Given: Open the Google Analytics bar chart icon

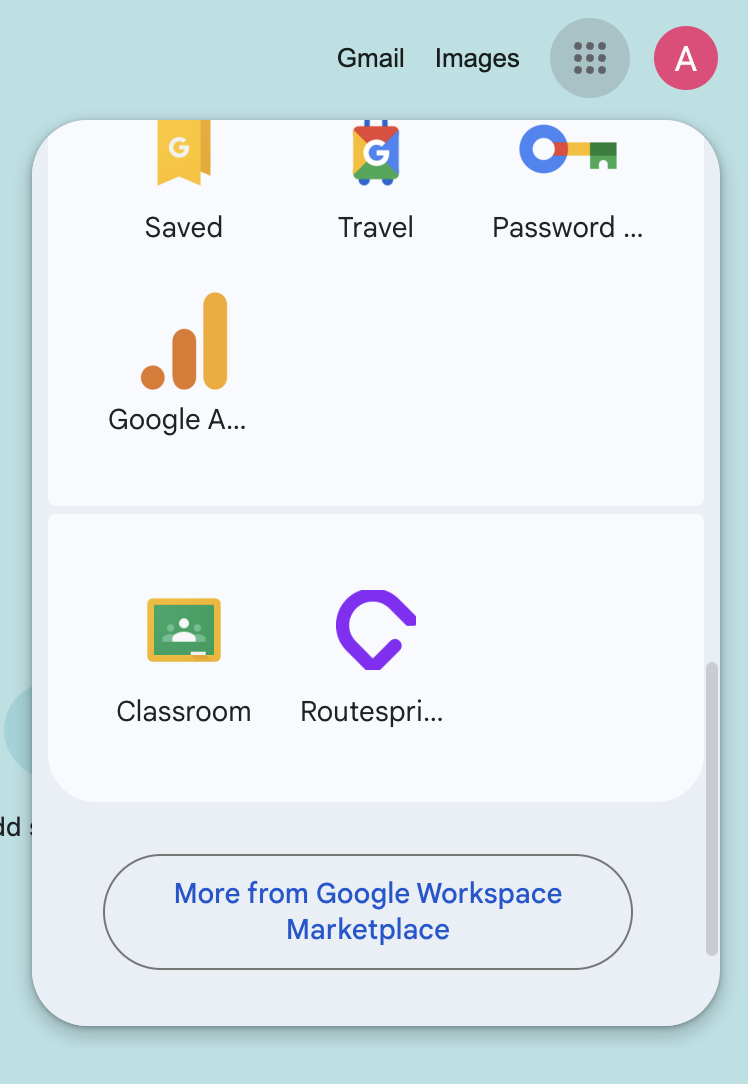Looking at the screenshot, I should click(x=184, y=342).
